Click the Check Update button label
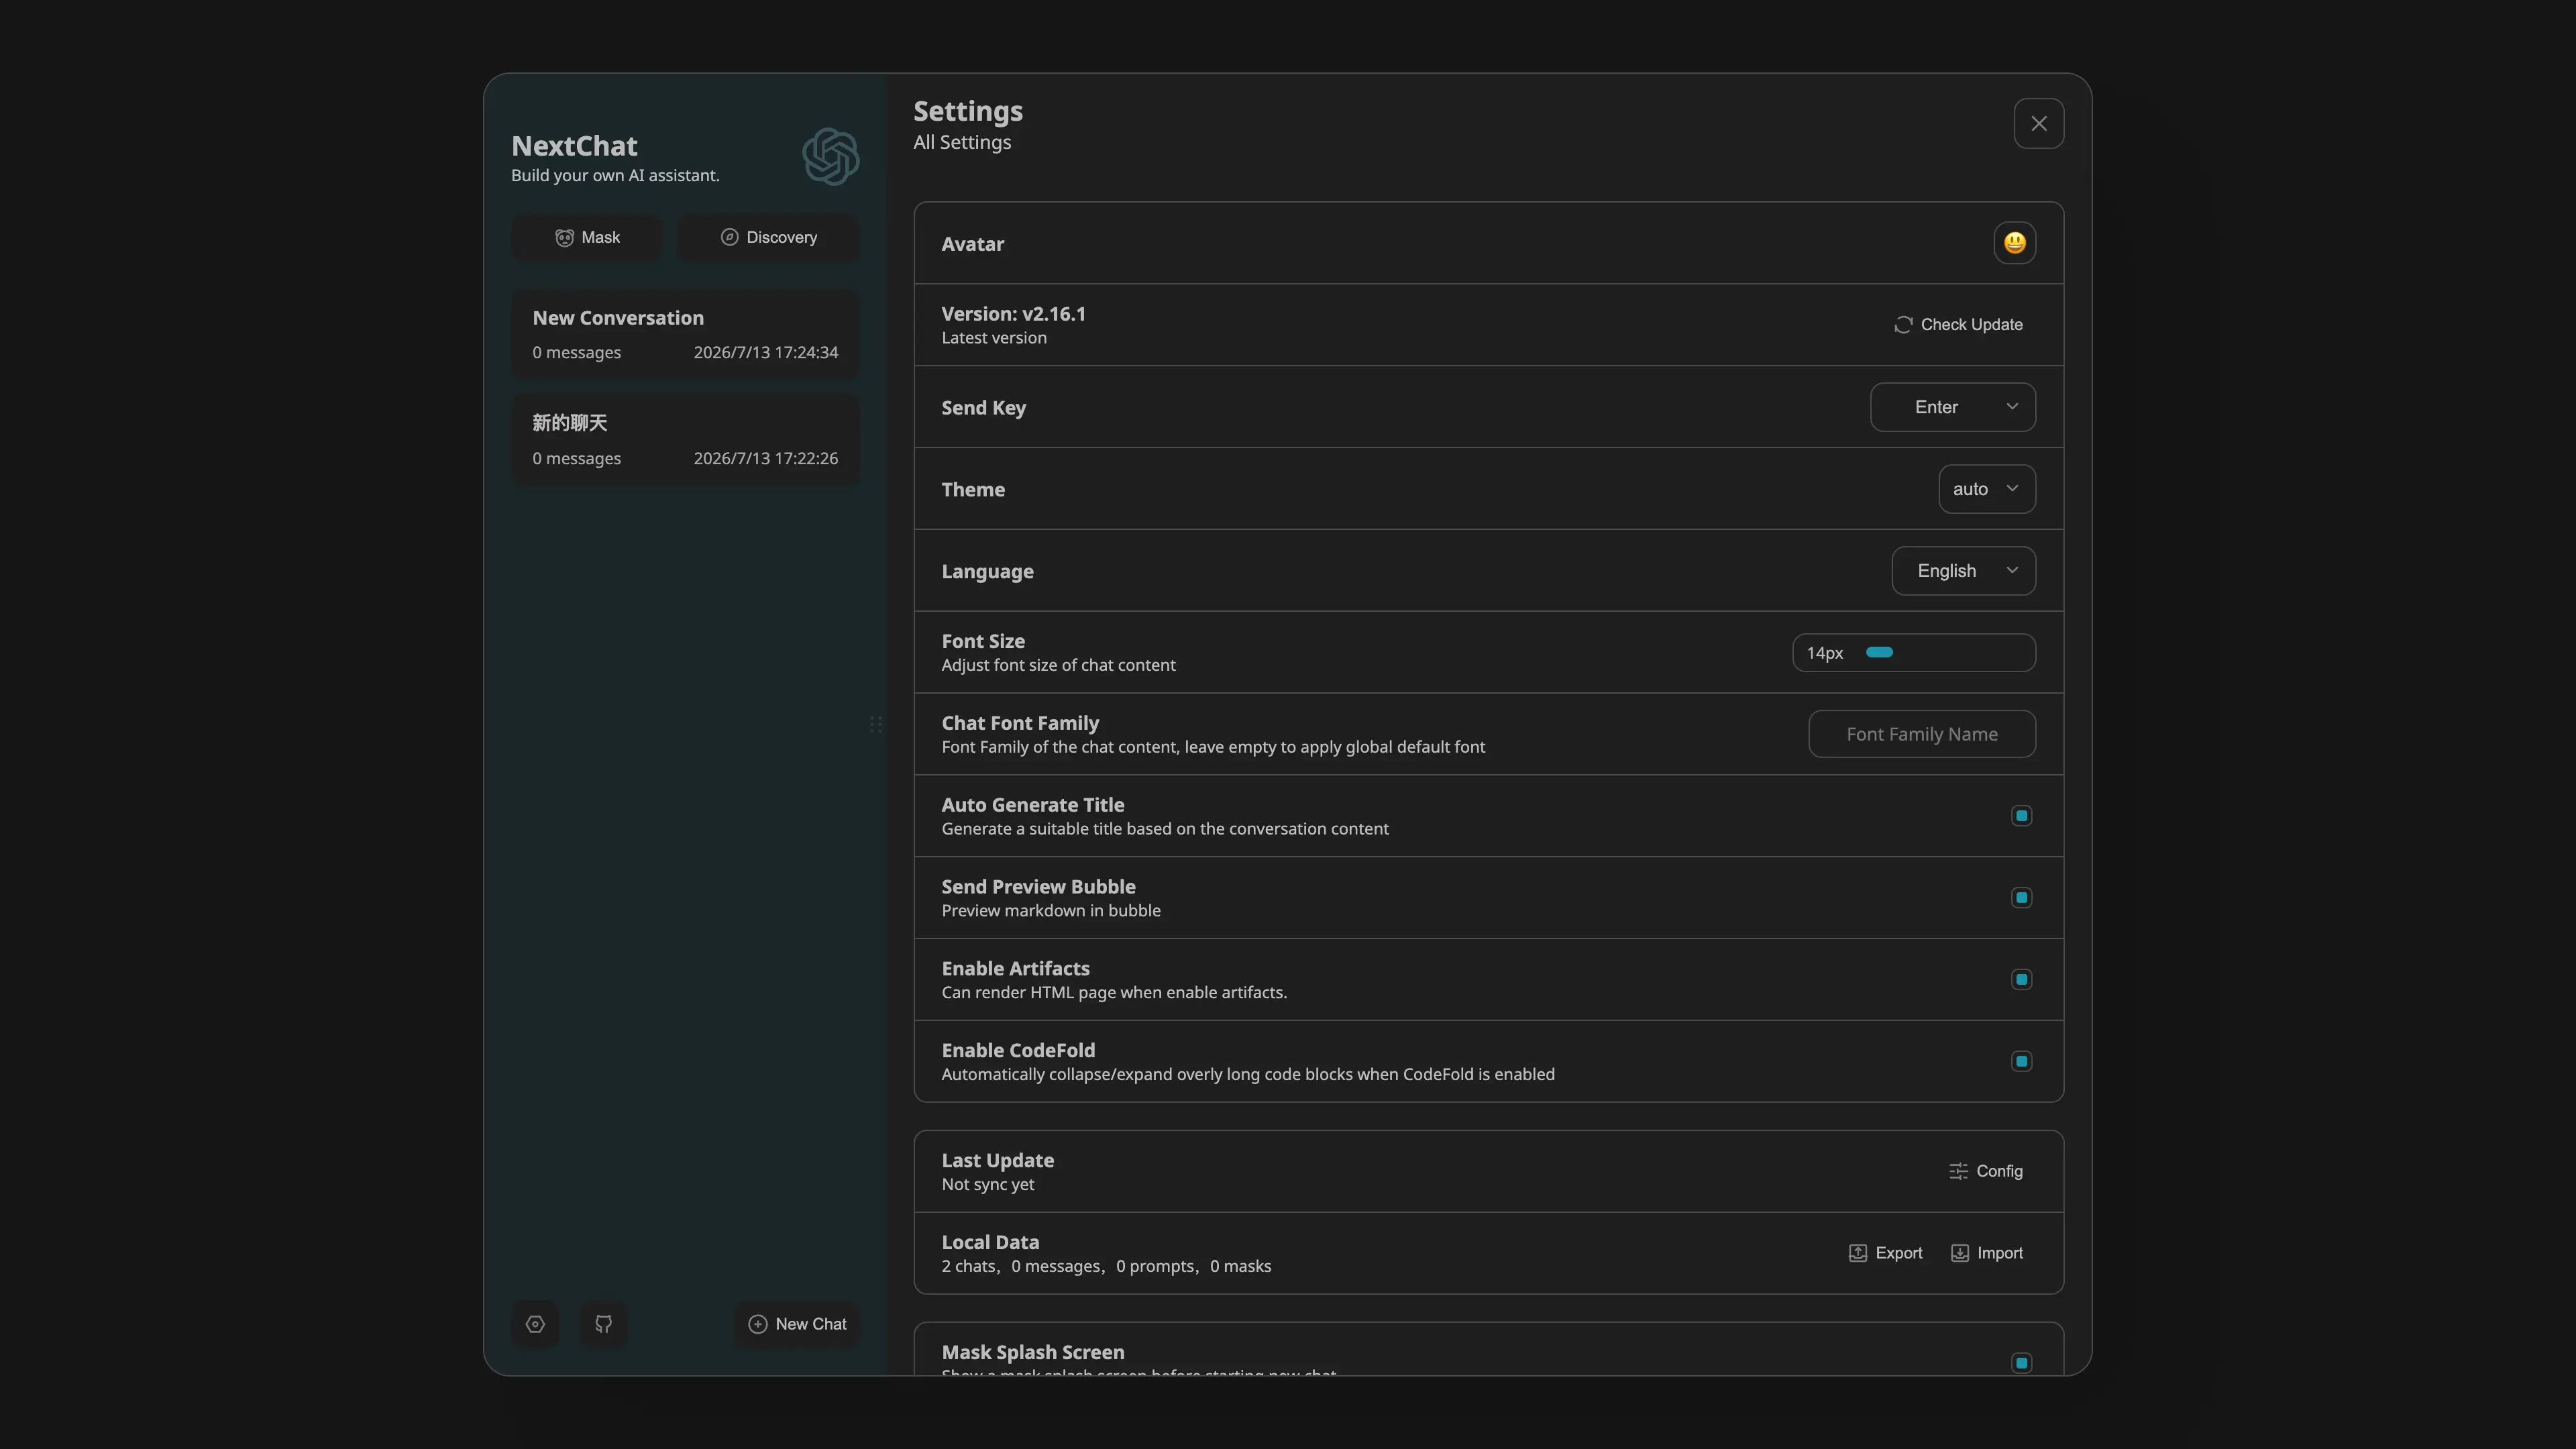Image resolution: width=2576 pixels, height=1449 pixels. (1971, 325)
